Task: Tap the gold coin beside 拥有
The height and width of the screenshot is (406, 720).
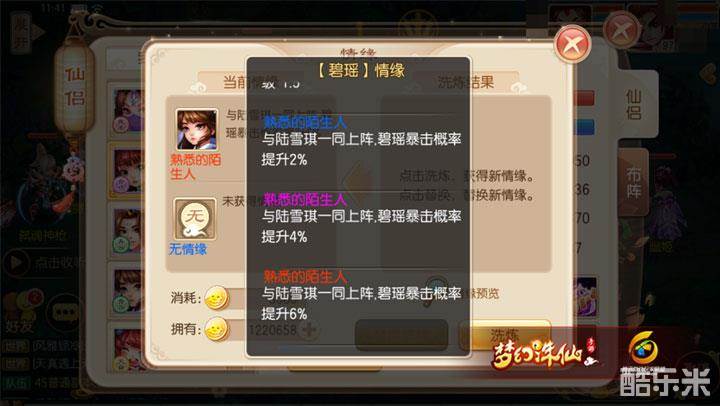Action: coord(216,329)
